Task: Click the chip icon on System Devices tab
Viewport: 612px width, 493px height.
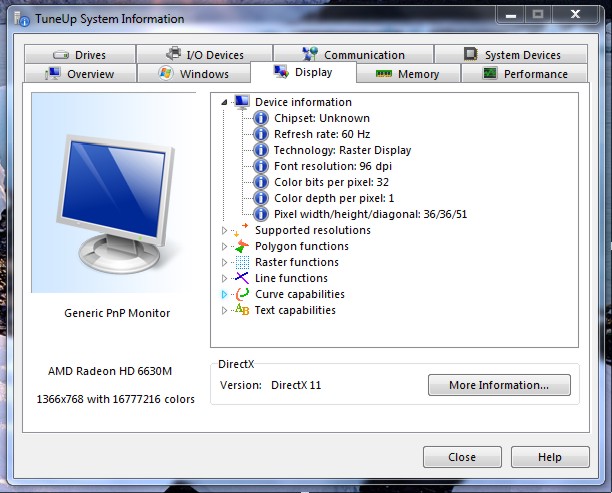Action: click(x=471, y=54)
